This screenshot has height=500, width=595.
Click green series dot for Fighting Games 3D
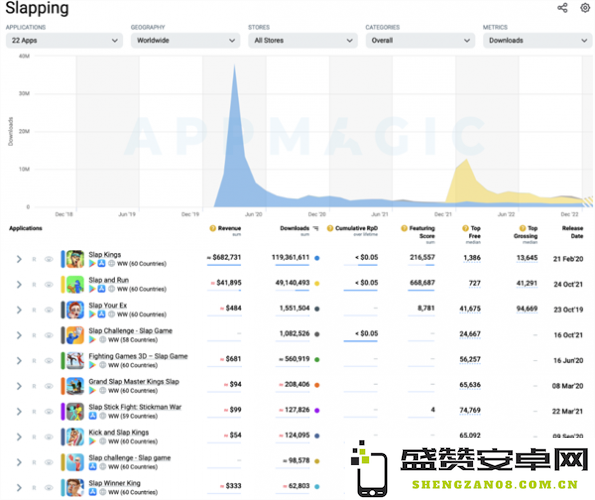pyautogui.click(x=317, y=360)
